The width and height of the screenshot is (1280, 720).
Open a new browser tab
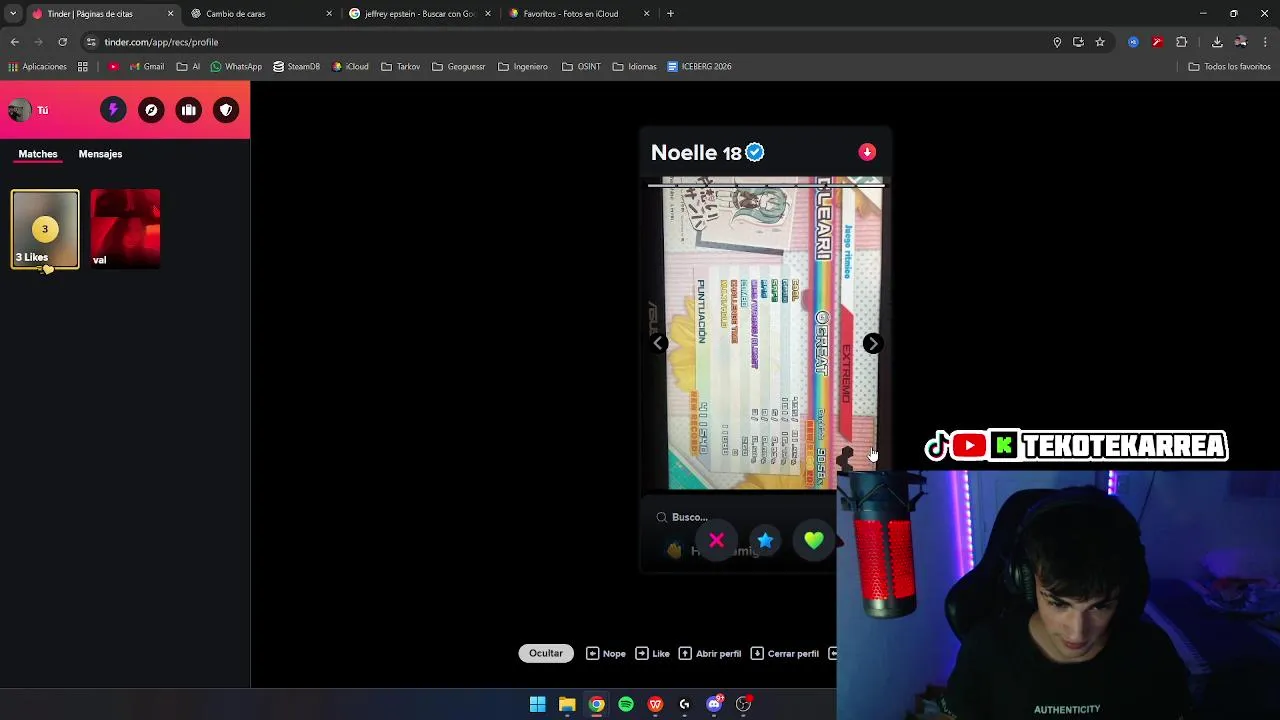point(670,14)
